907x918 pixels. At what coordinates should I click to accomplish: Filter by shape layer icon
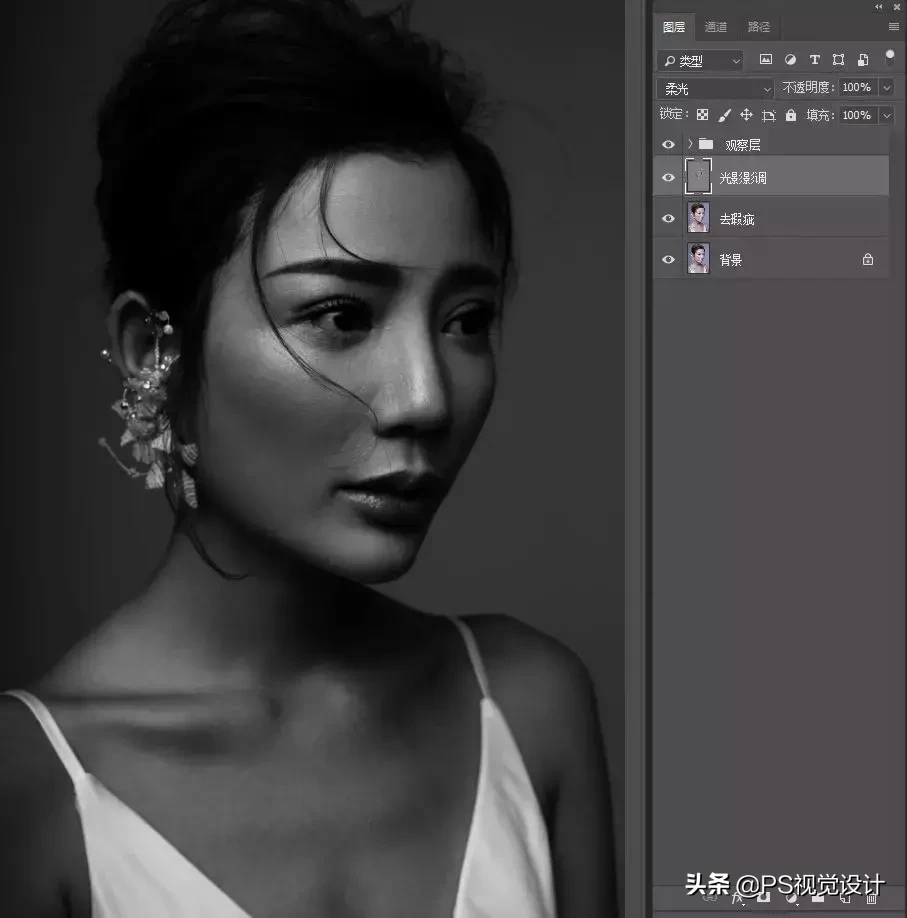tap(838, 59)
